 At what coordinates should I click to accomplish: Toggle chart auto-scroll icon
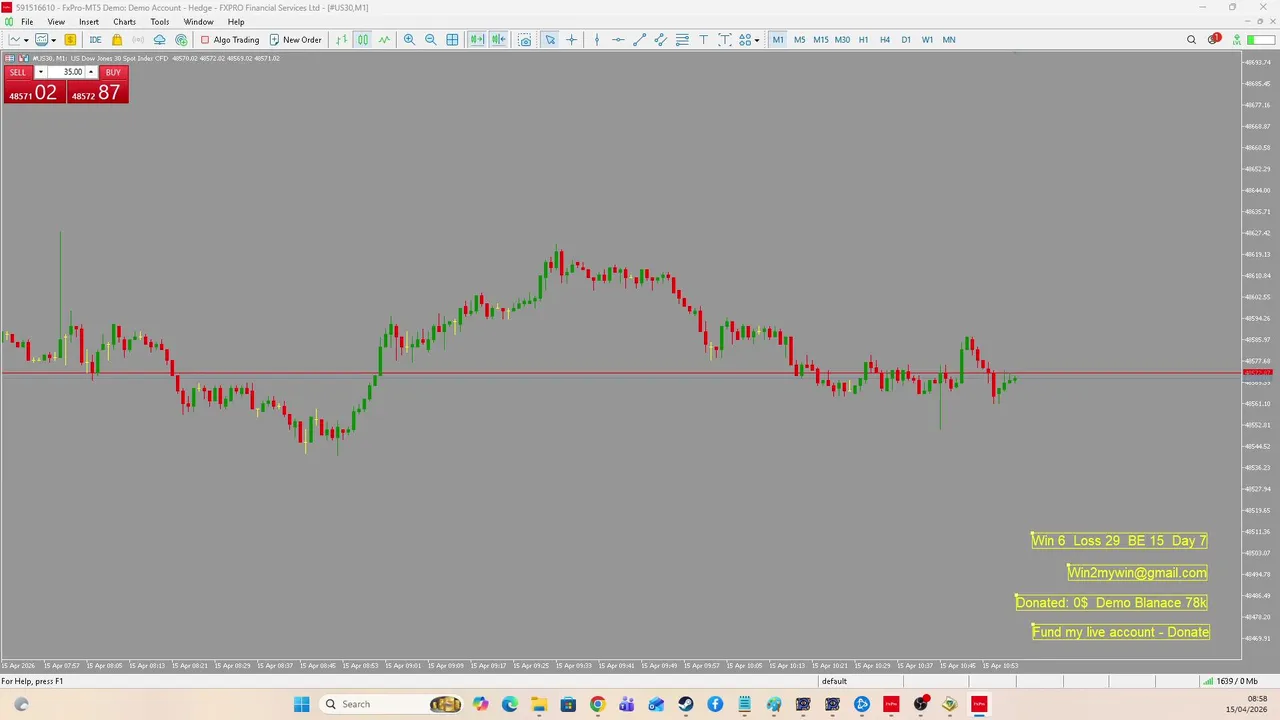pyautogui.click(x=477, y=40)
